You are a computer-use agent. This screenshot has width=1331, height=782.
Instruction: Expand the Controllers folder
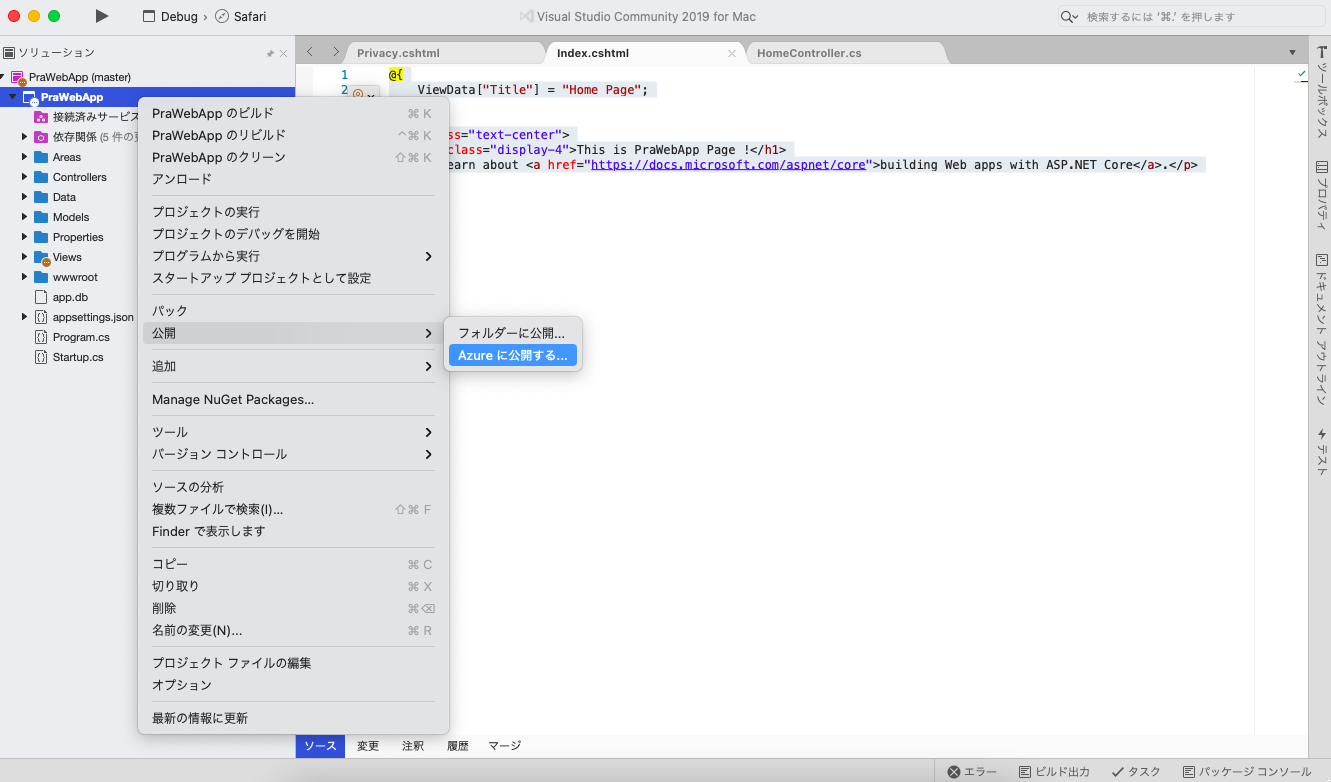[x=25, y=177]
